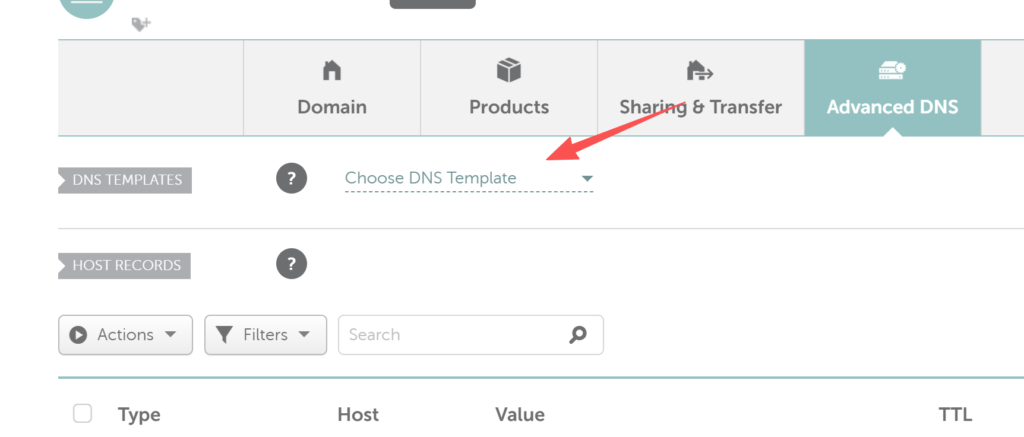Screen dimensions: 1024x437
Task: Open help for DNS Templates
Action: [291, 178]
